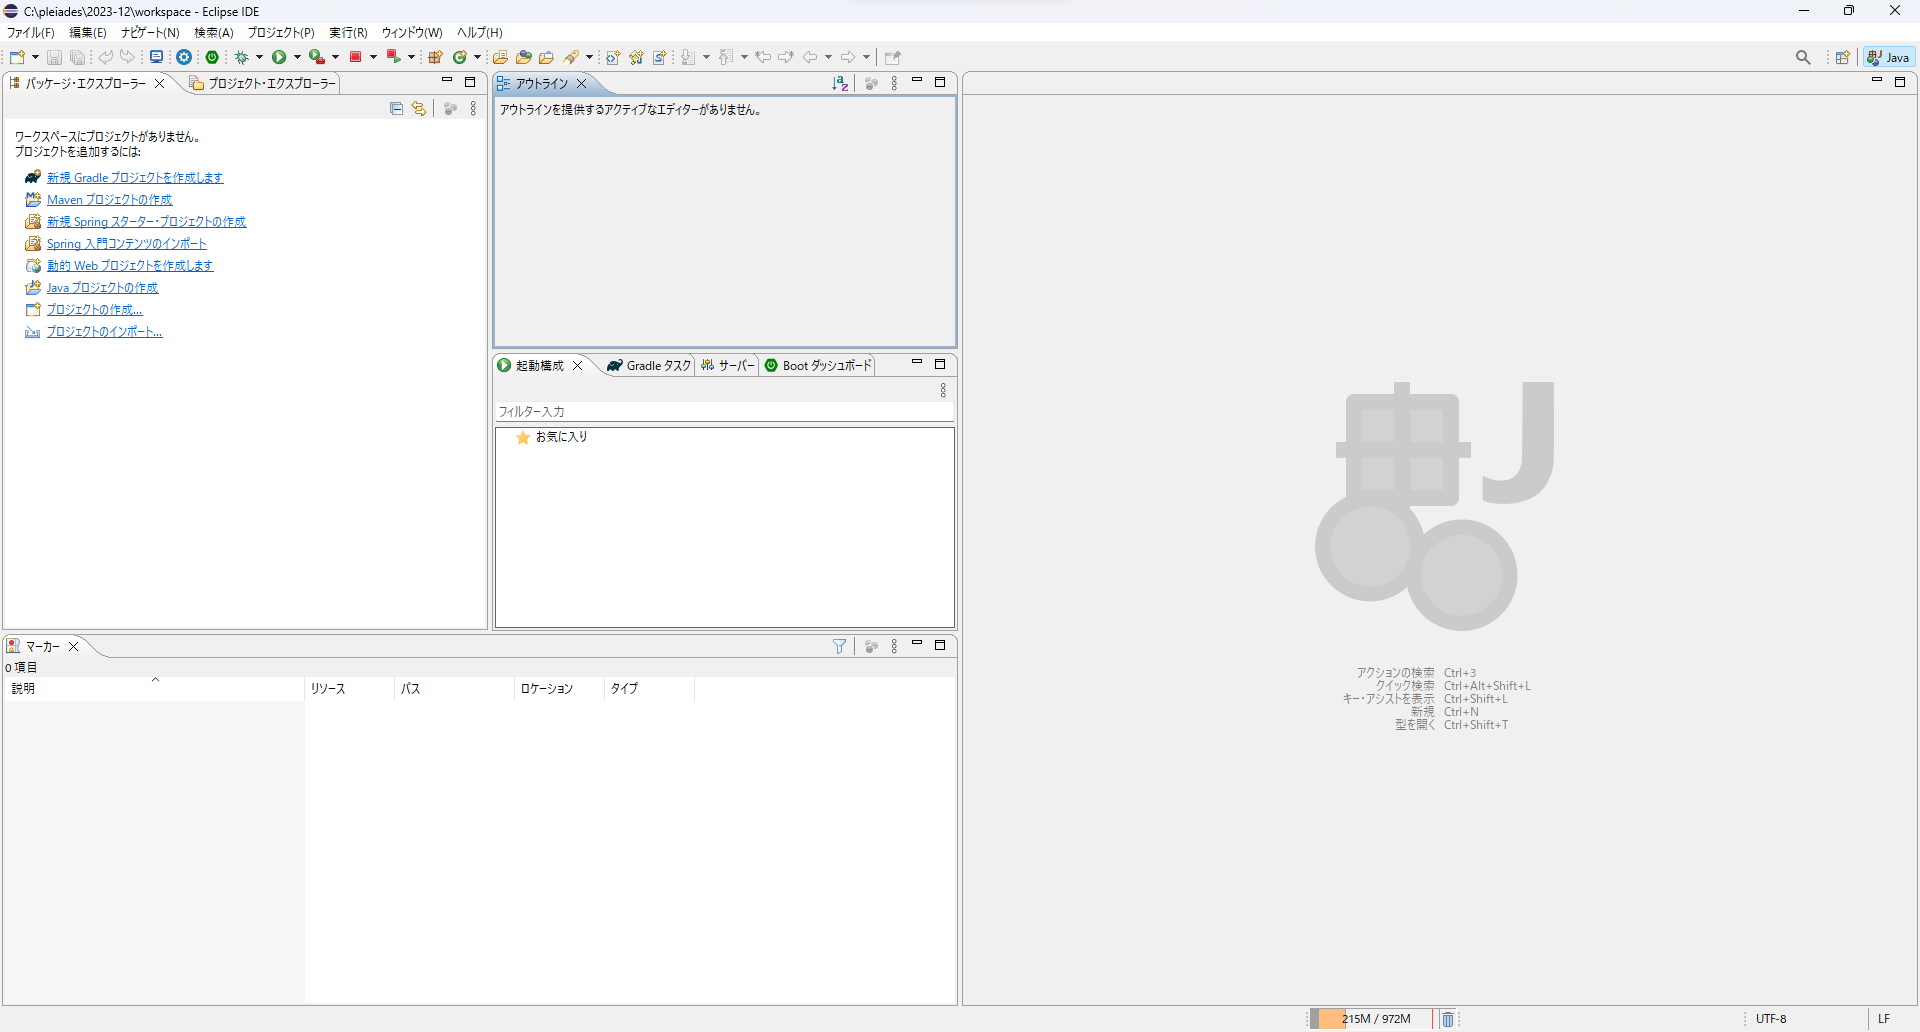Screen dimensions: 1920x1032
Task: Click the Debug bug icon in toolbar
Action: pos(241,58)
